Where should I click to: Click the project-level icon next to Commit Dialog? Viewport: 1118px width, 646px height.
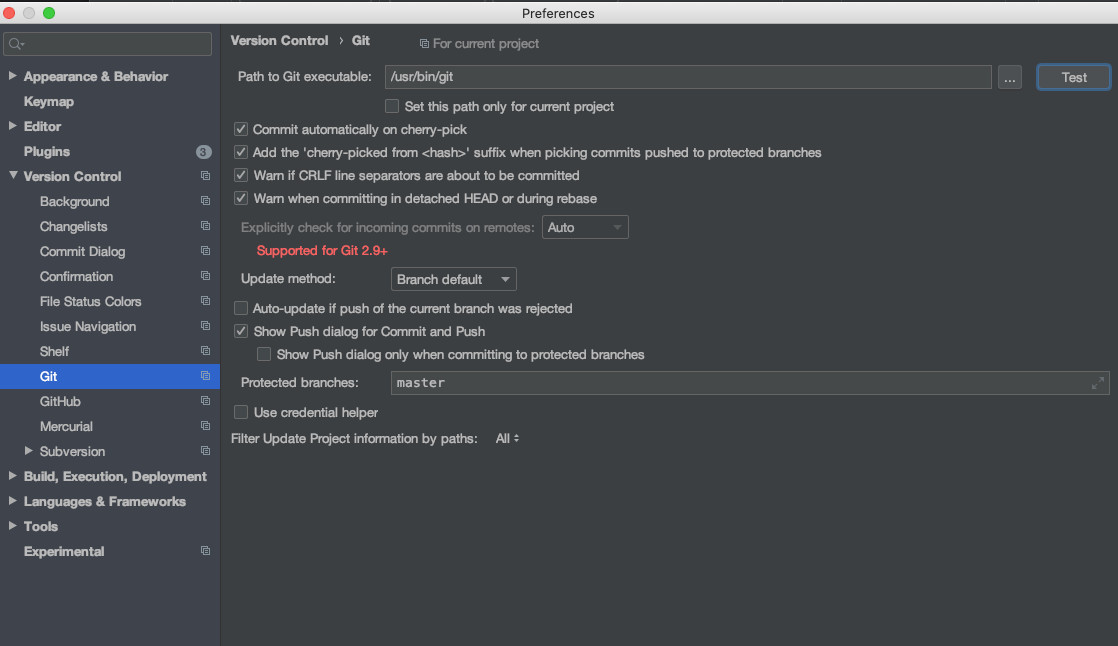pos(205,251)
